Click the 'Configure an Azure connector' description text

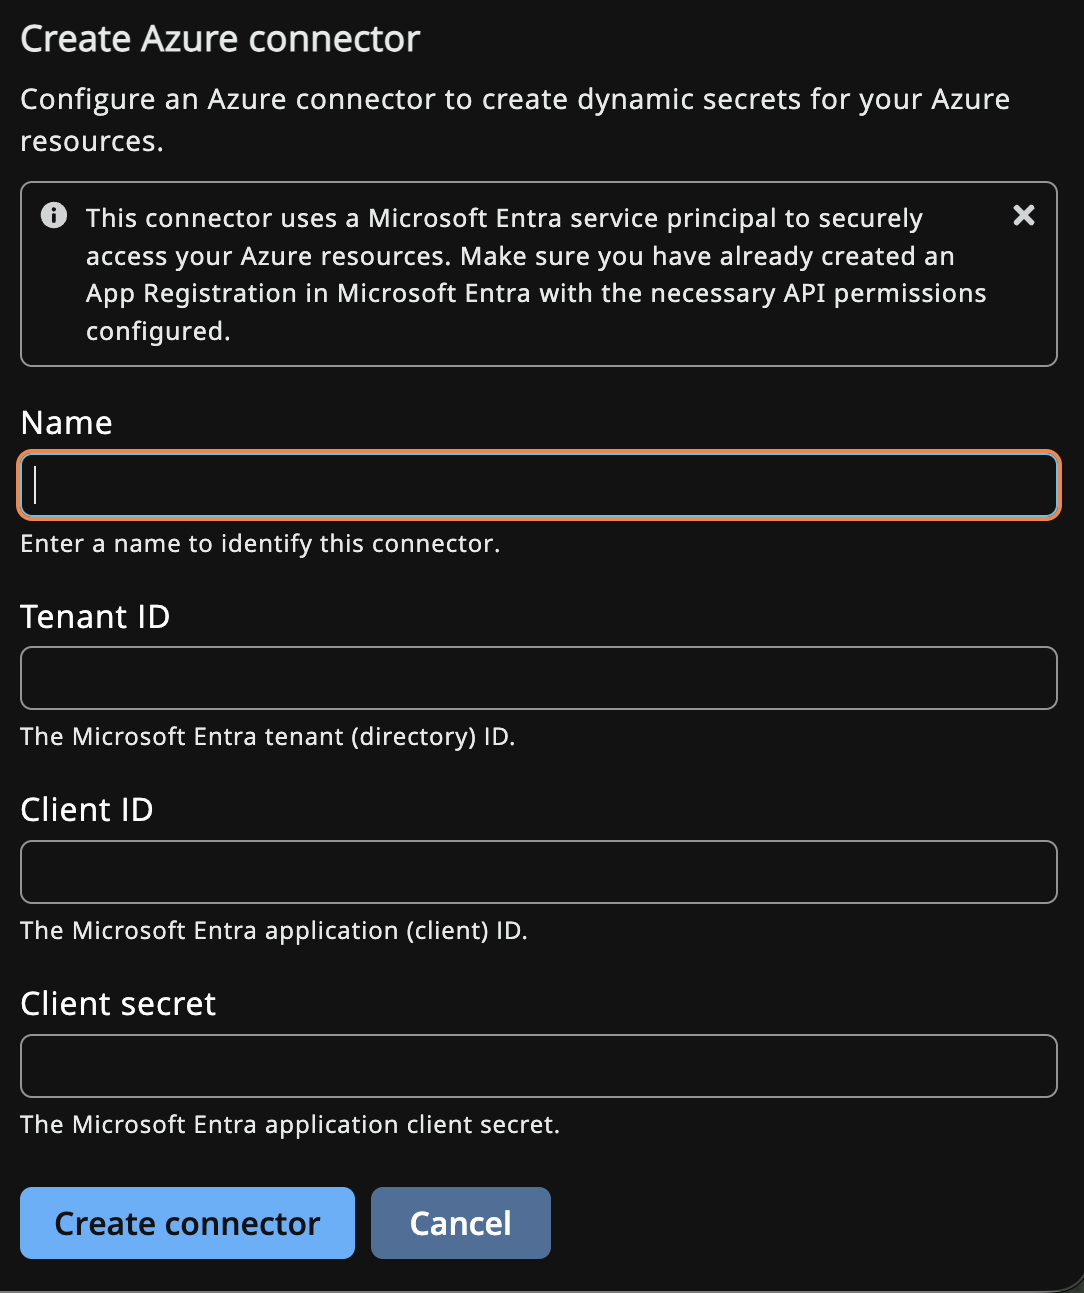click(x=515, y=120)
